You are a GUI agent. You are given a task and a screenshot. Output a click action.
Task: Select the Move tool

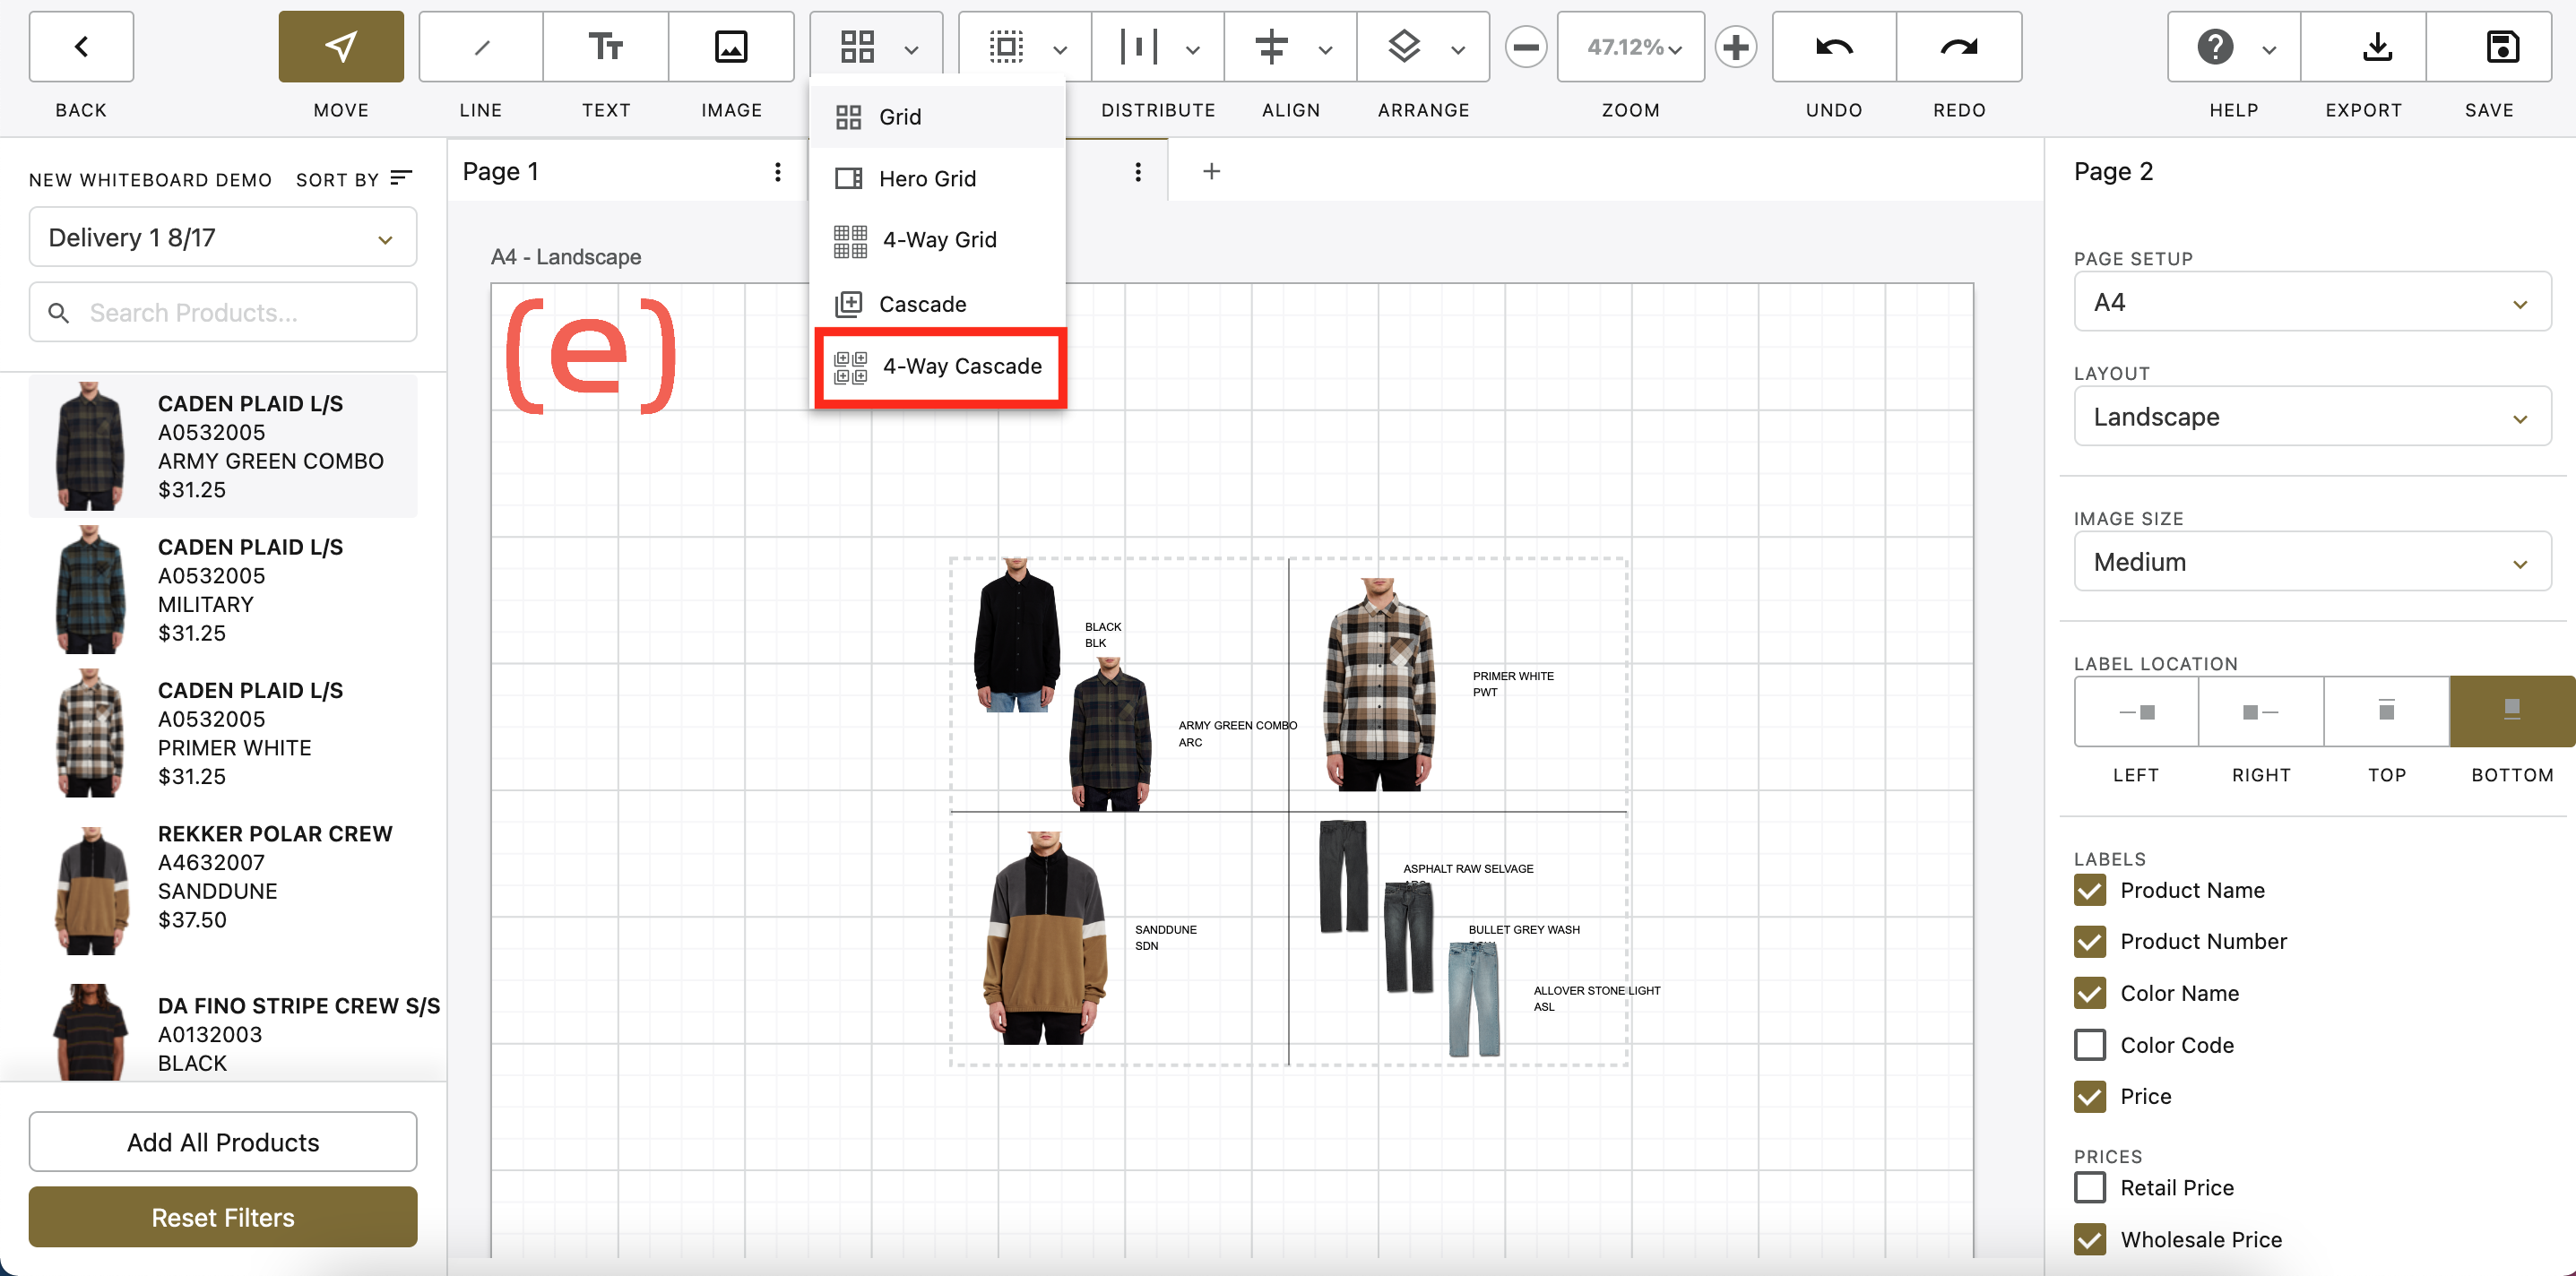pyautogui.click(x=340, y=46)
